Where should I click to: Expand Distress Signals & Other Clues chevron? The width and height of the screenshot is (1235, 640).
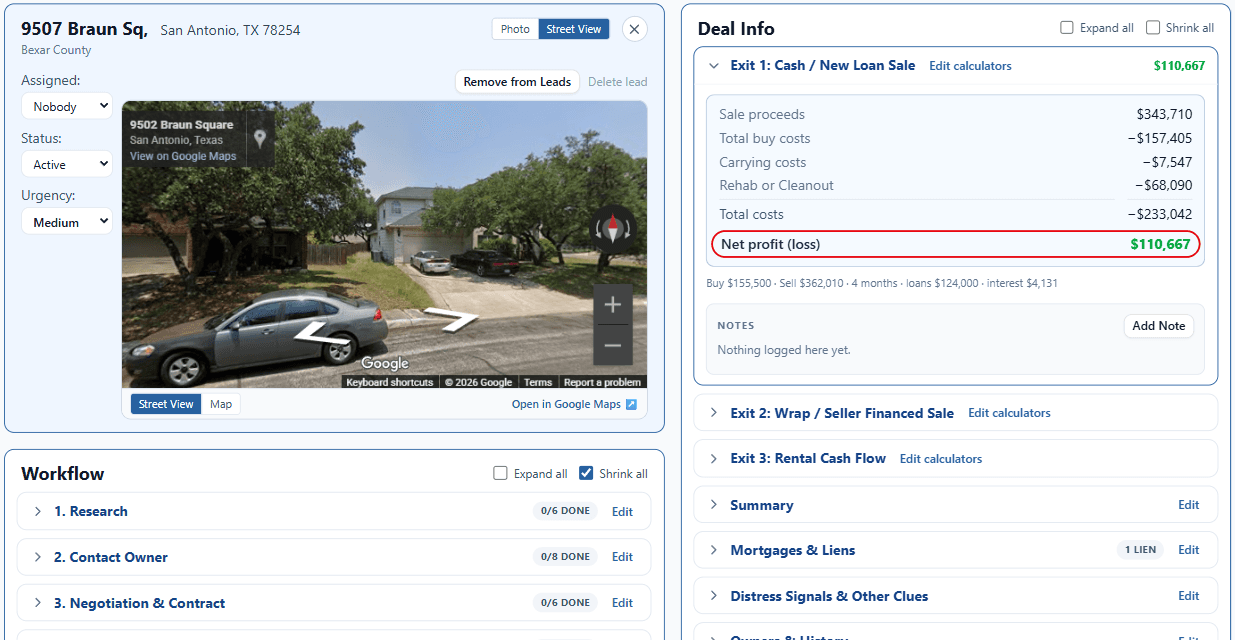[714, 596]
